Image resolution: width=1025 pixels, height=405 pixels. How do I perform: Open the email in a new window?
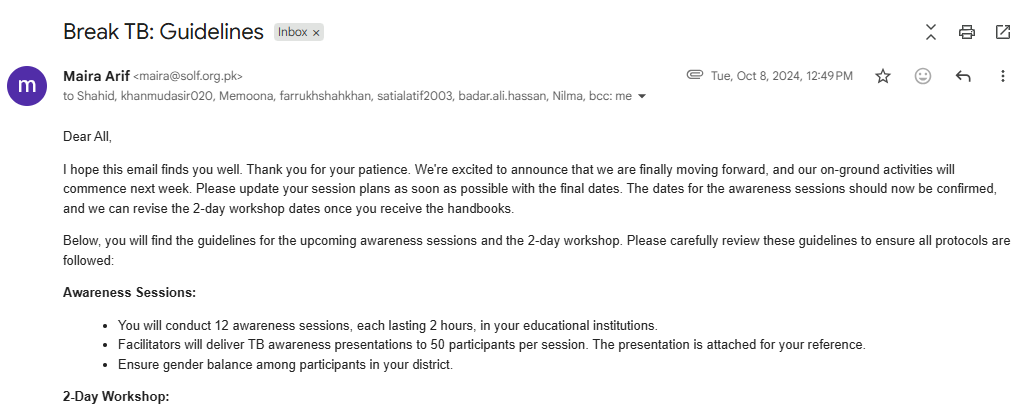click(x=1003, y=32)
